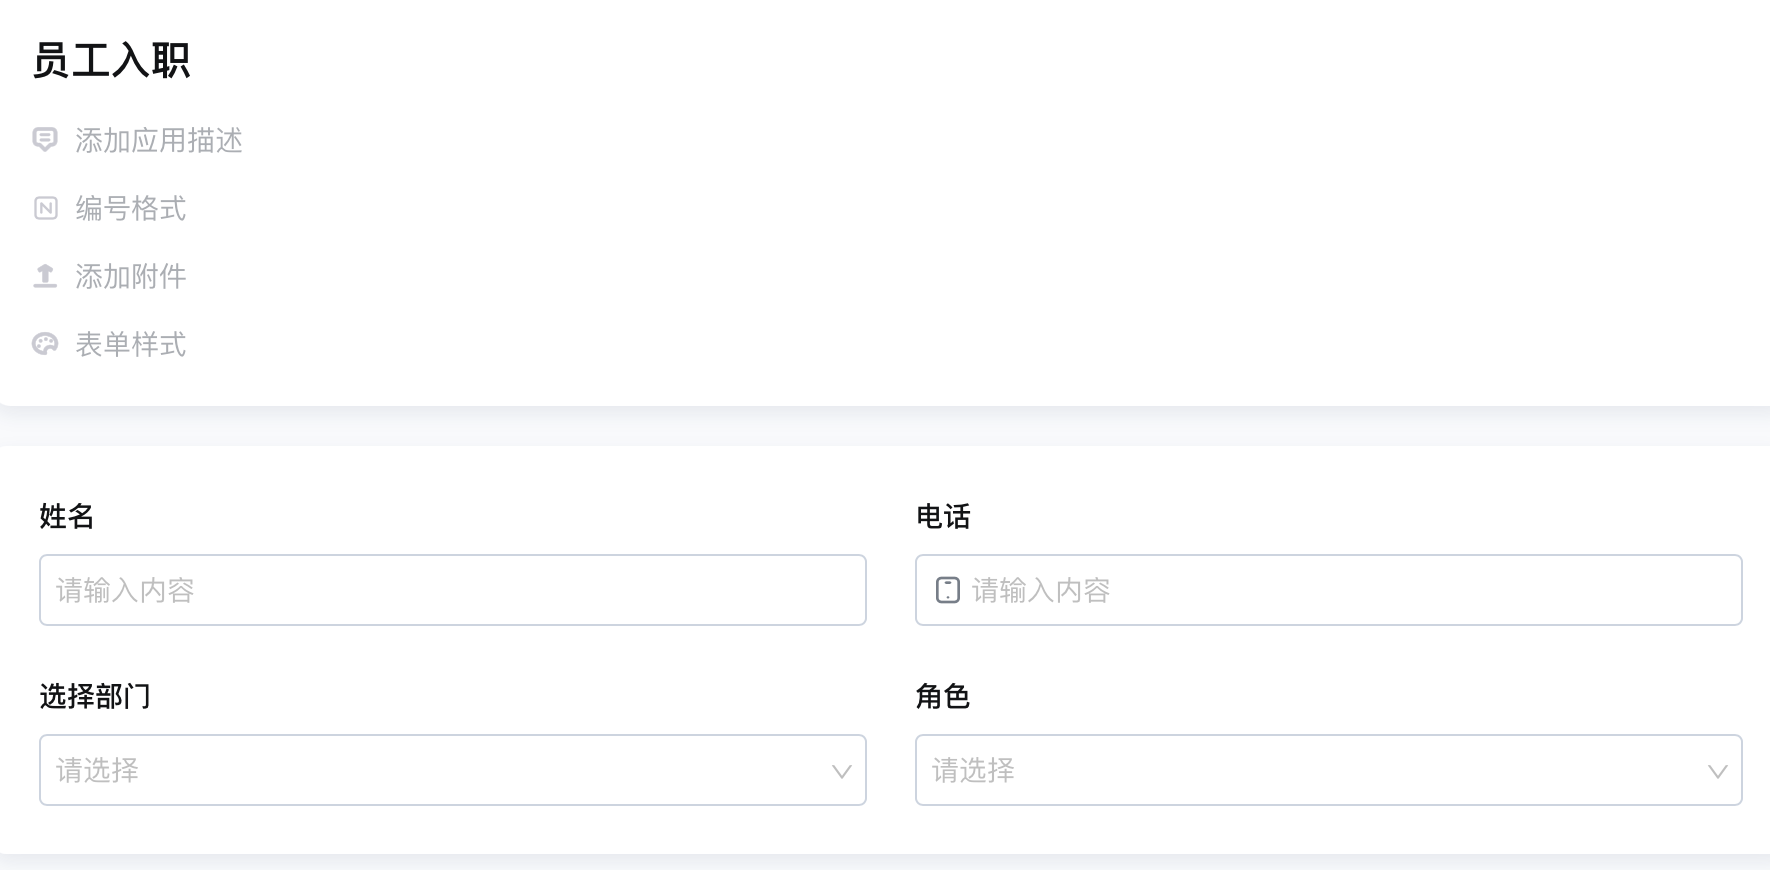Select the 电话 field label
The height and width of the screenshot is (870, 1770).
coord(943,516)
